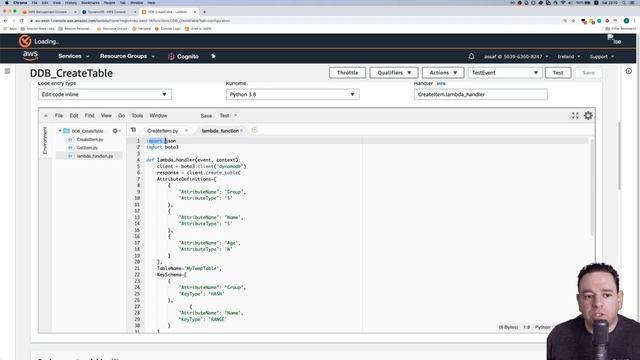This screenshot has width=640, height=360.
Task: Open Chrome History menu in macOS bar
Action: (71, 3)
